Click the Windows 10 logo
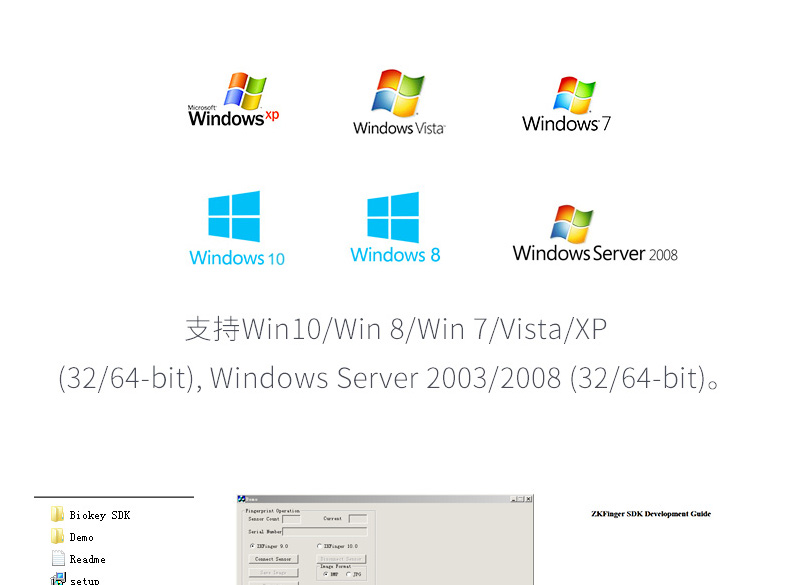The image size is (795, 585). coord(237,229)
